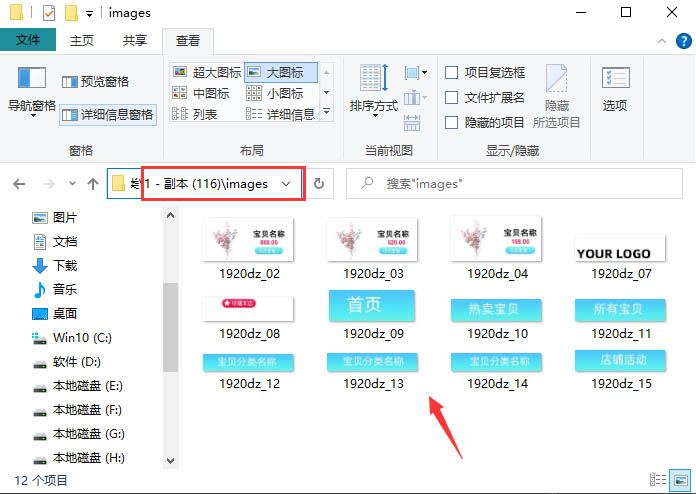Collapse the ribbon with the chevron
This screenshot has height=494, width=696.
(662, 41)
